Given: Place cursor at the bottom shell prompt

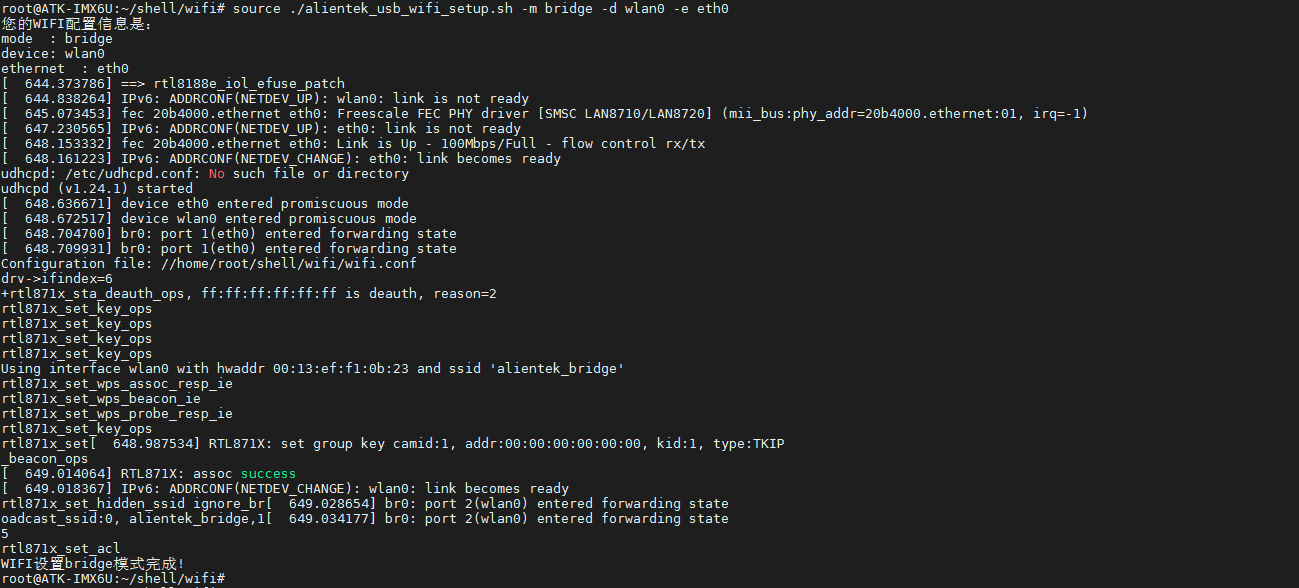Looking at the screenshot, I should 228,579.
